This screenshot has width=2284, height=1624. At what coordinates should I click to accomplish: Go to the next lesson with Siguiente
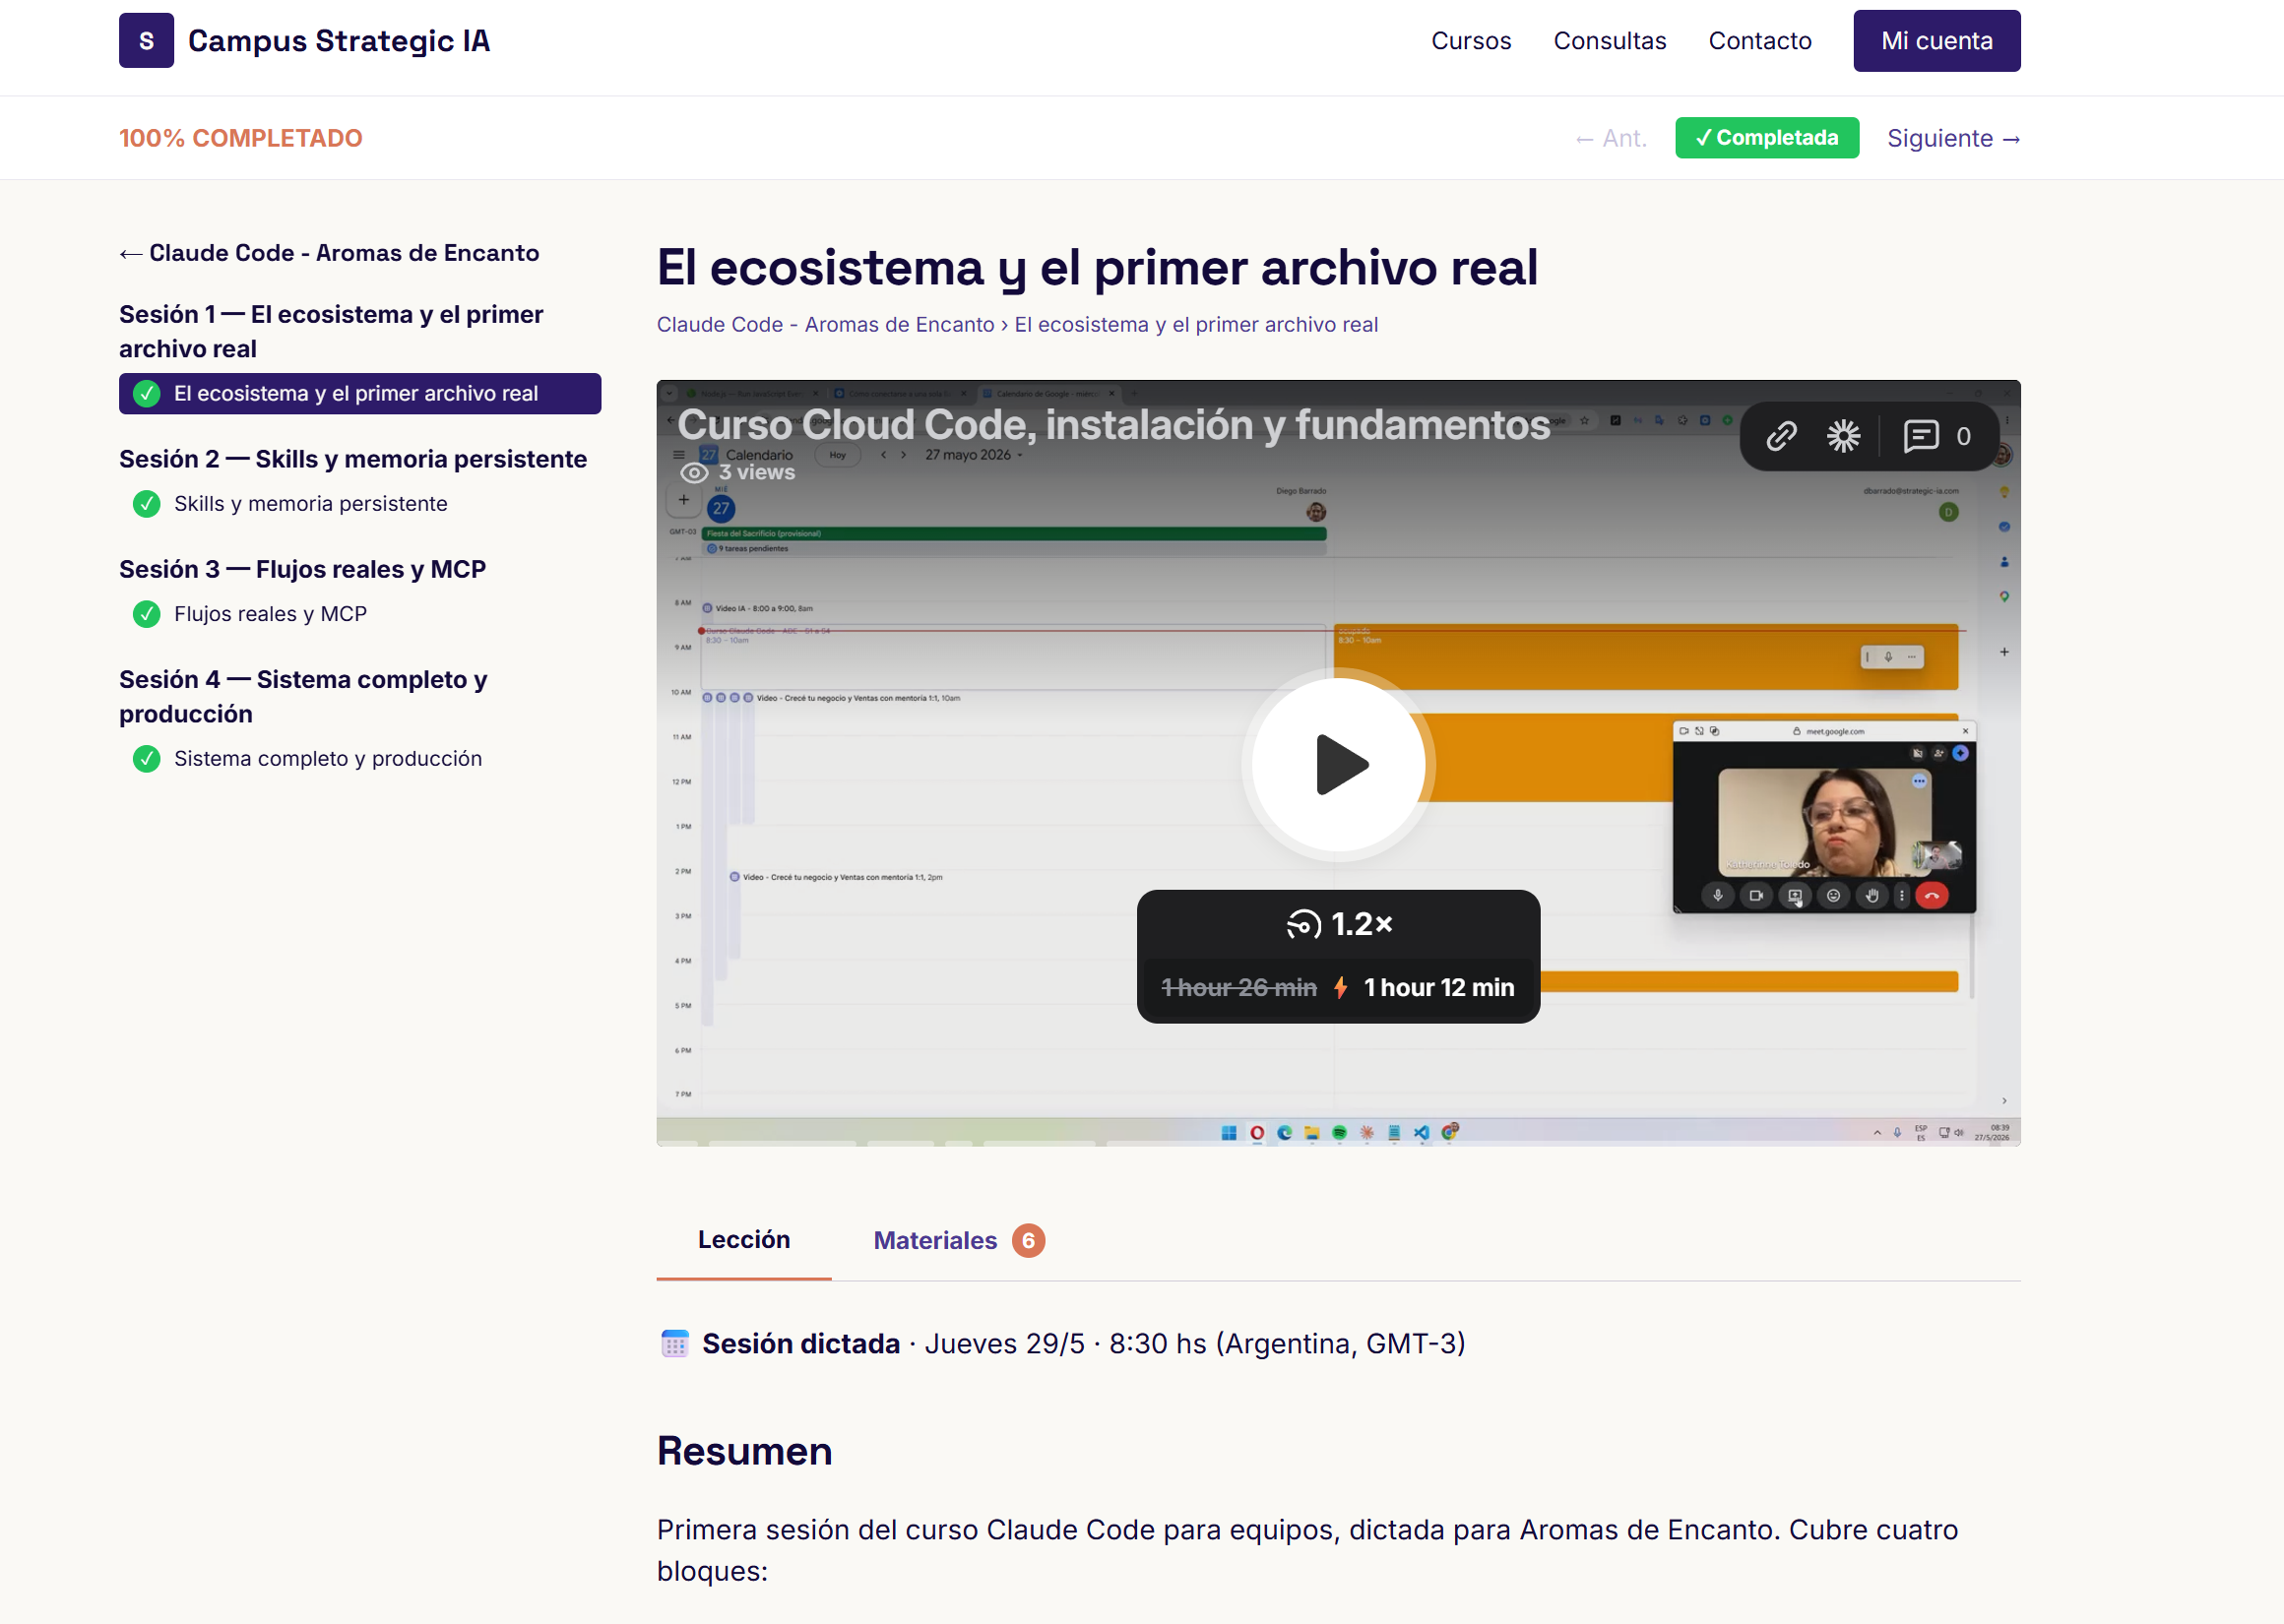pos(1953,138)
